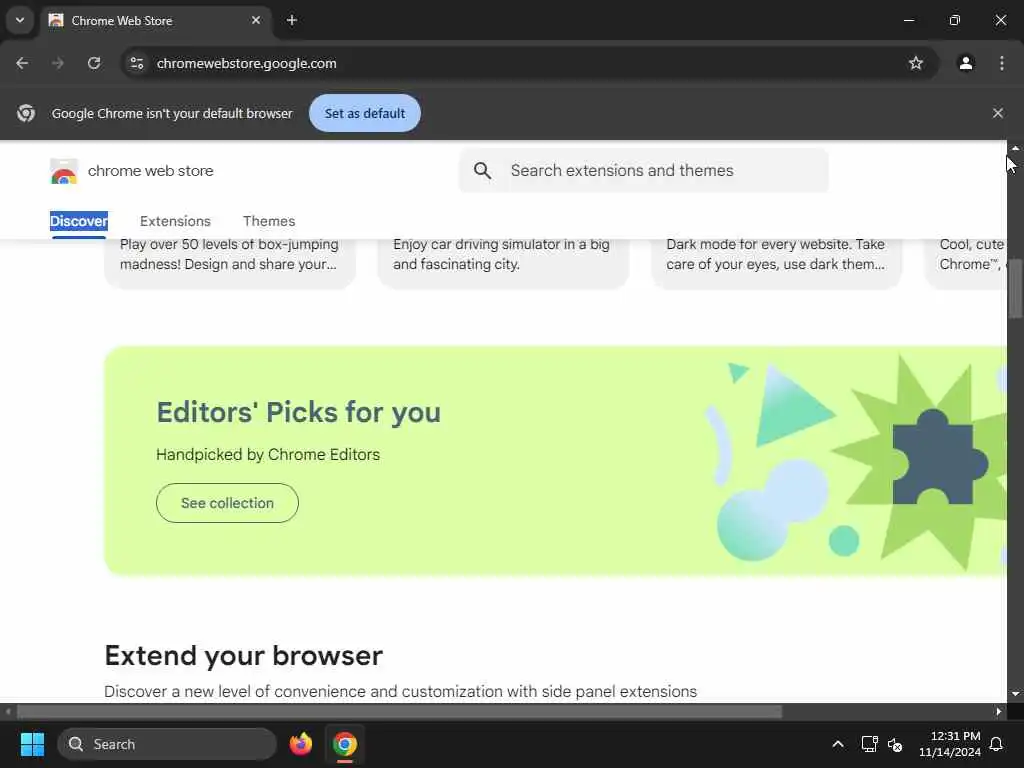Screen dimensions: 1024x768
Task: Click the 'Editors' Picks for you' heading
Action: pos(298,412)
